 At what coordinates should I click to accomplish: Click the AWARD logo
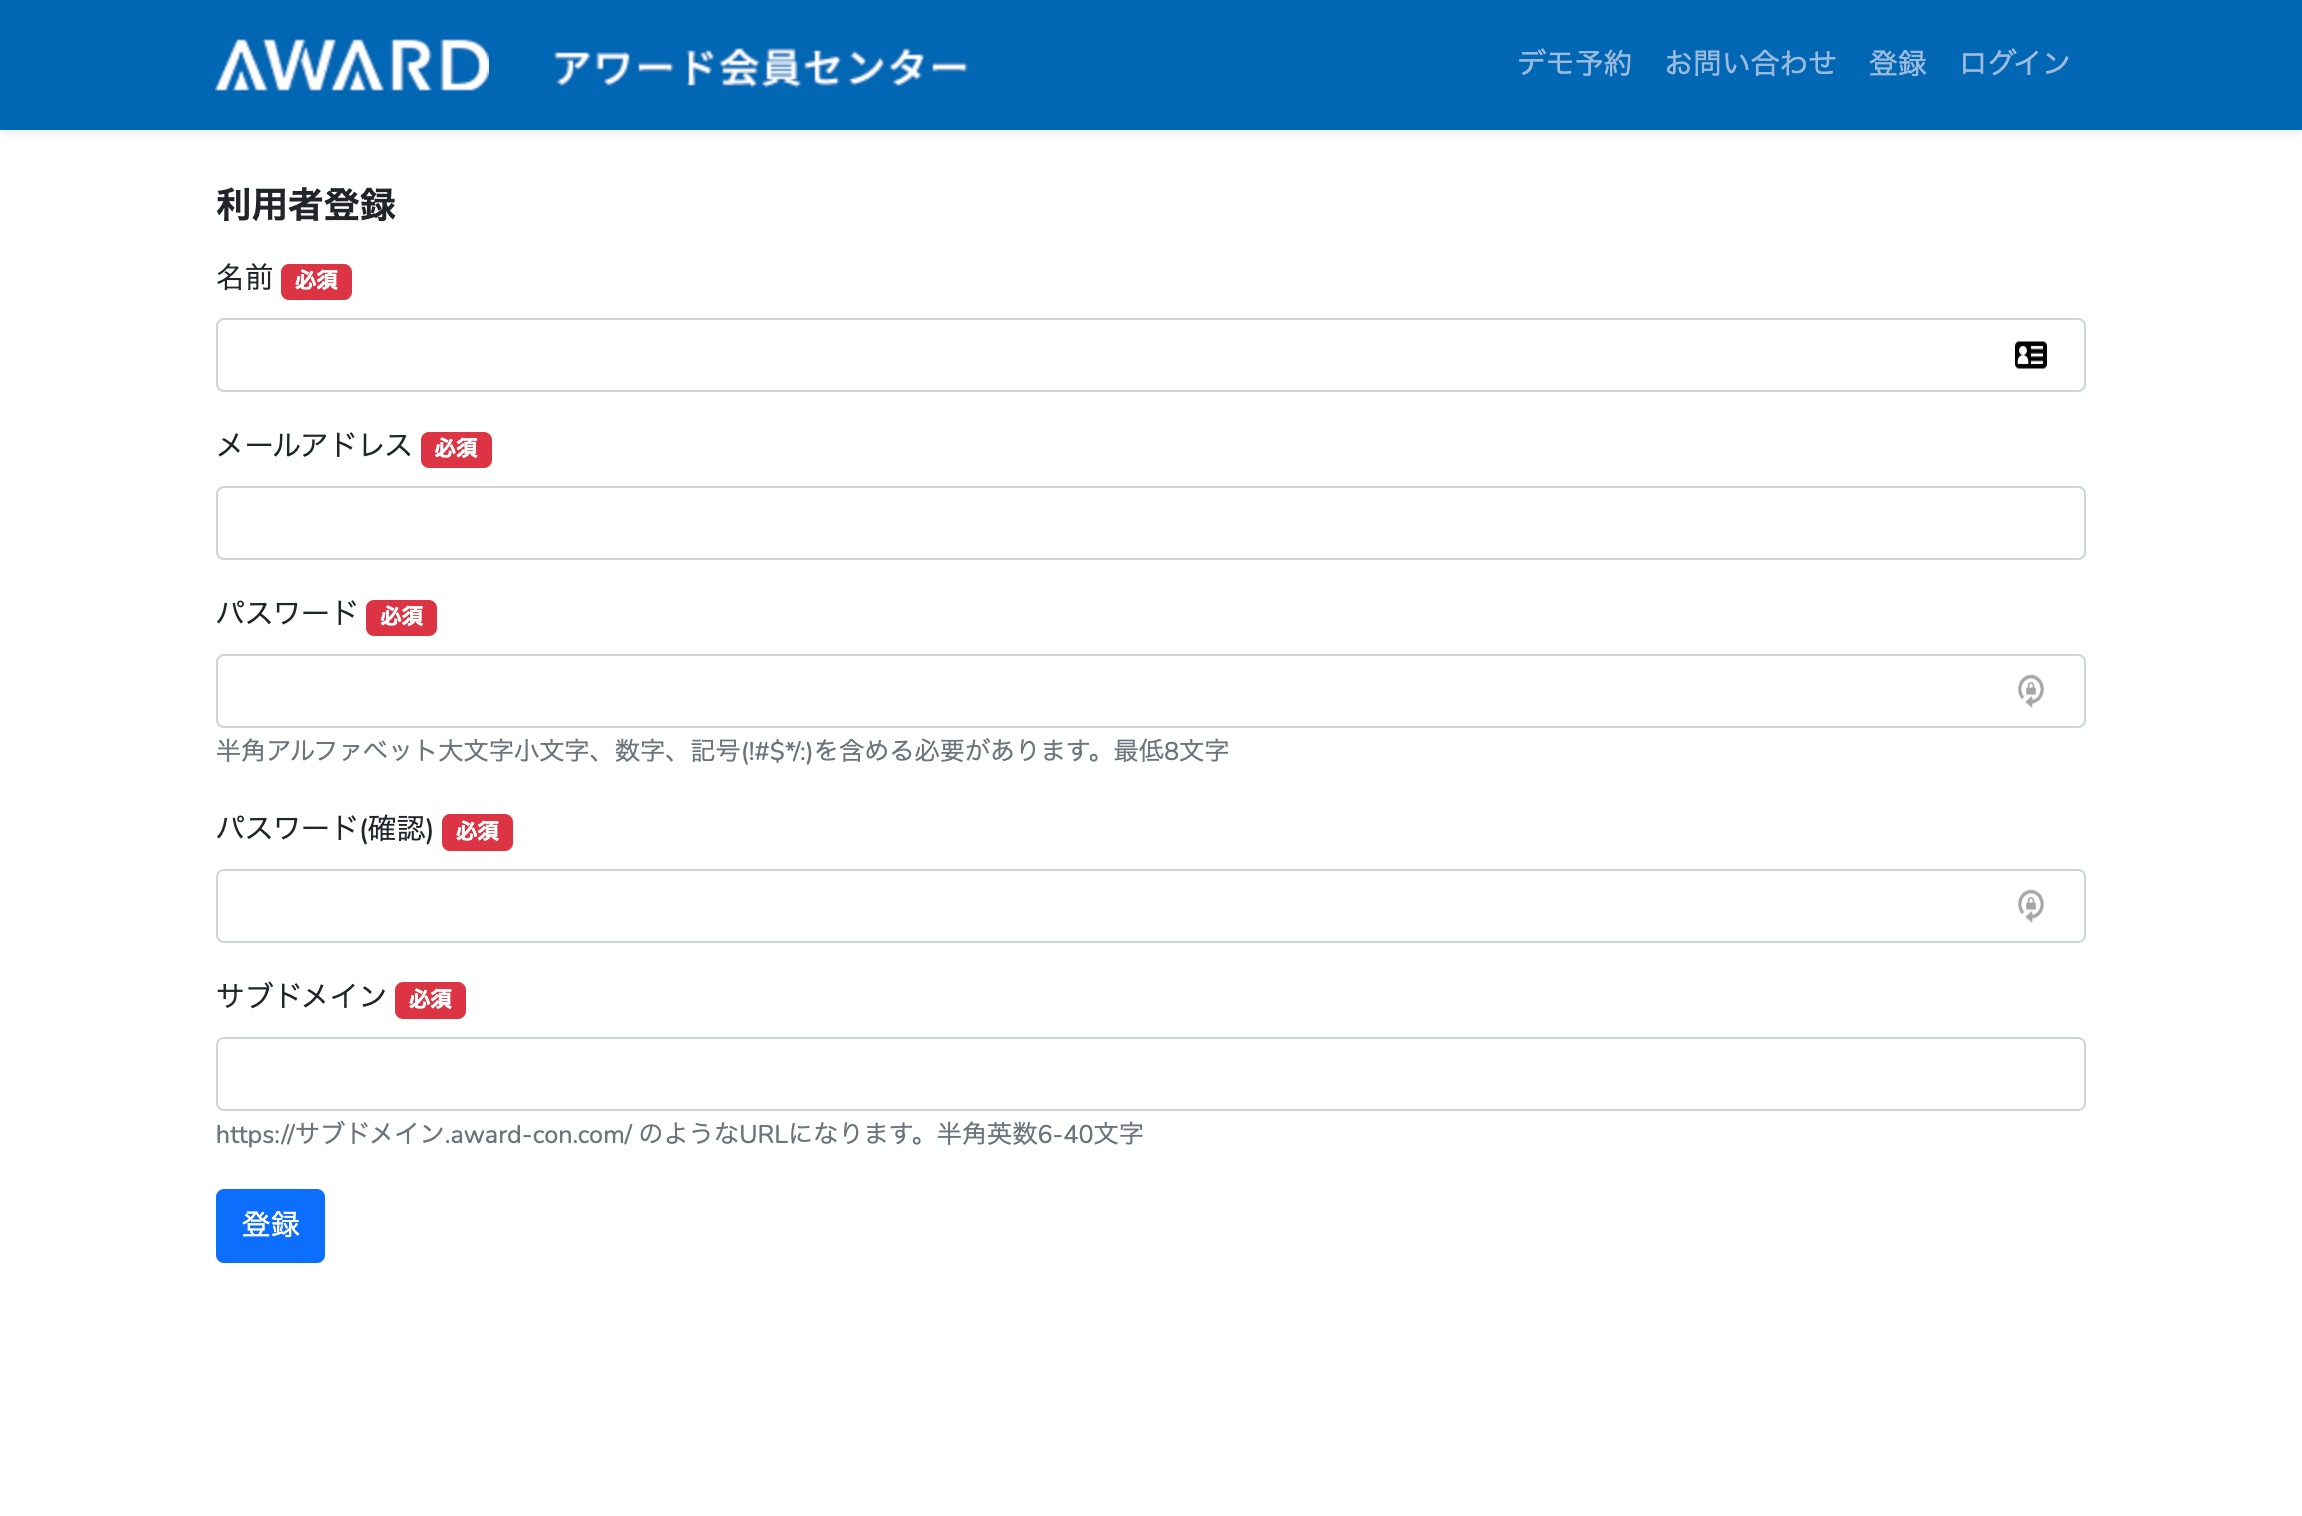352,65
